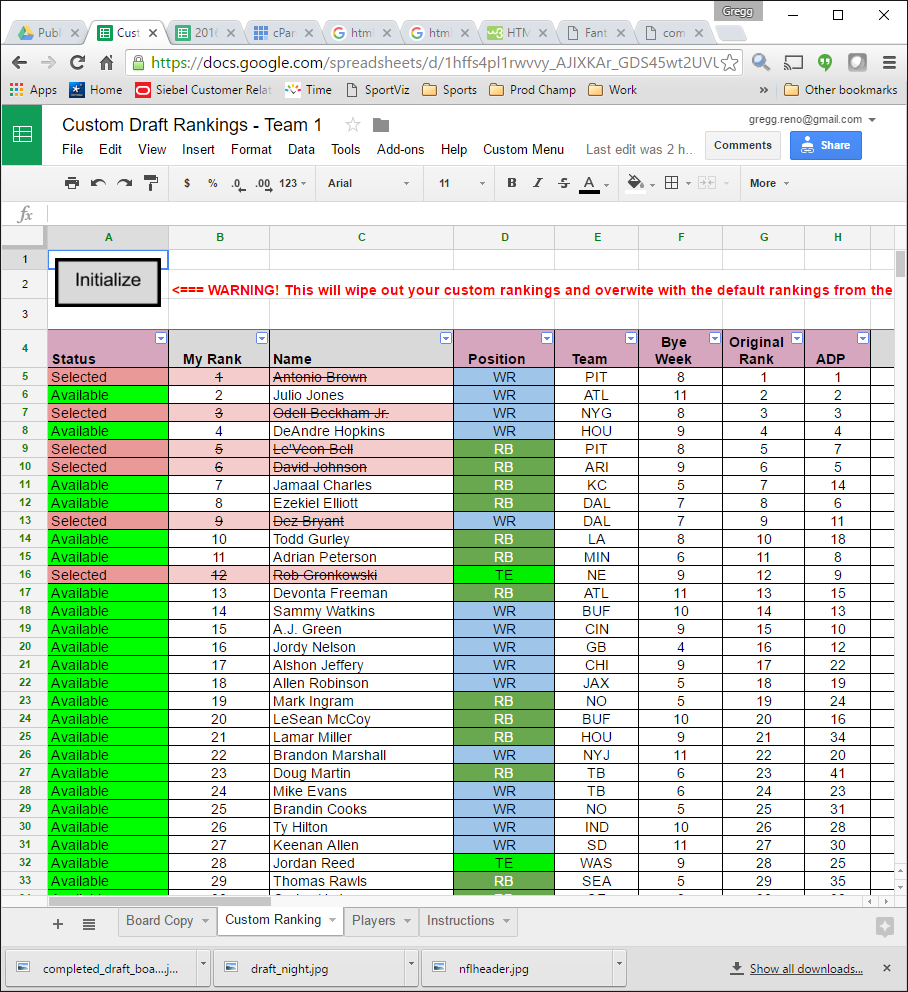Format as currency with dollar icon
The image size is (908, 992).
(x=187, y=183)
